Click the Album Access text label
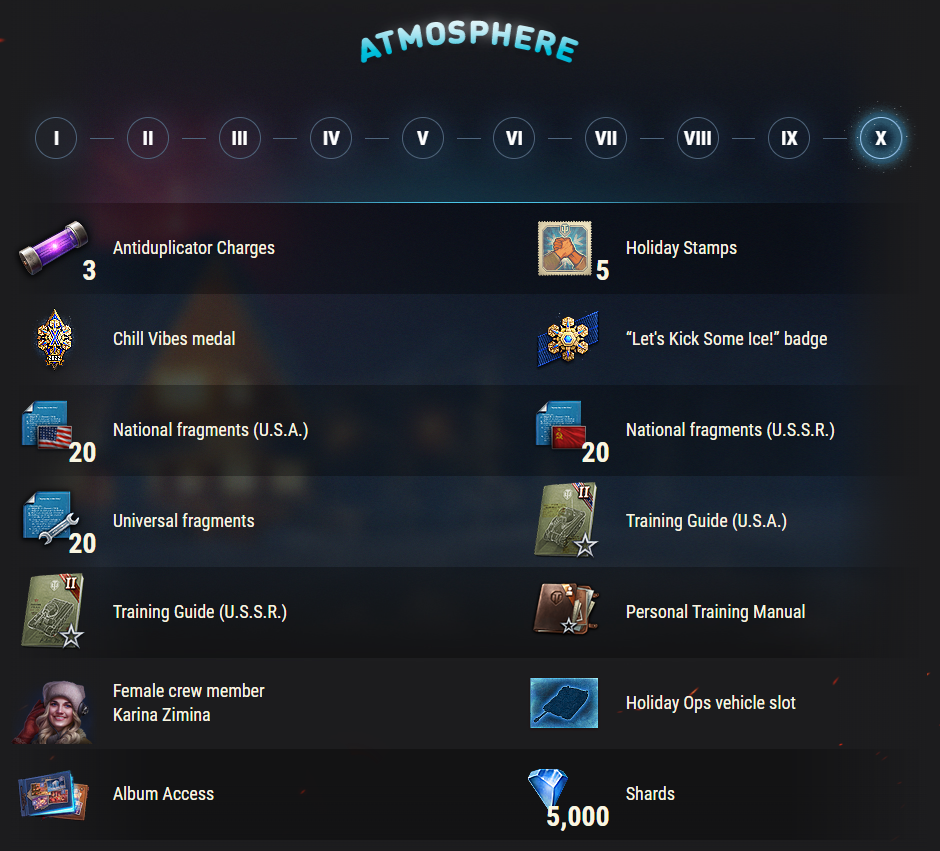Viewport: 940px width, 851px height. (163, 794)
